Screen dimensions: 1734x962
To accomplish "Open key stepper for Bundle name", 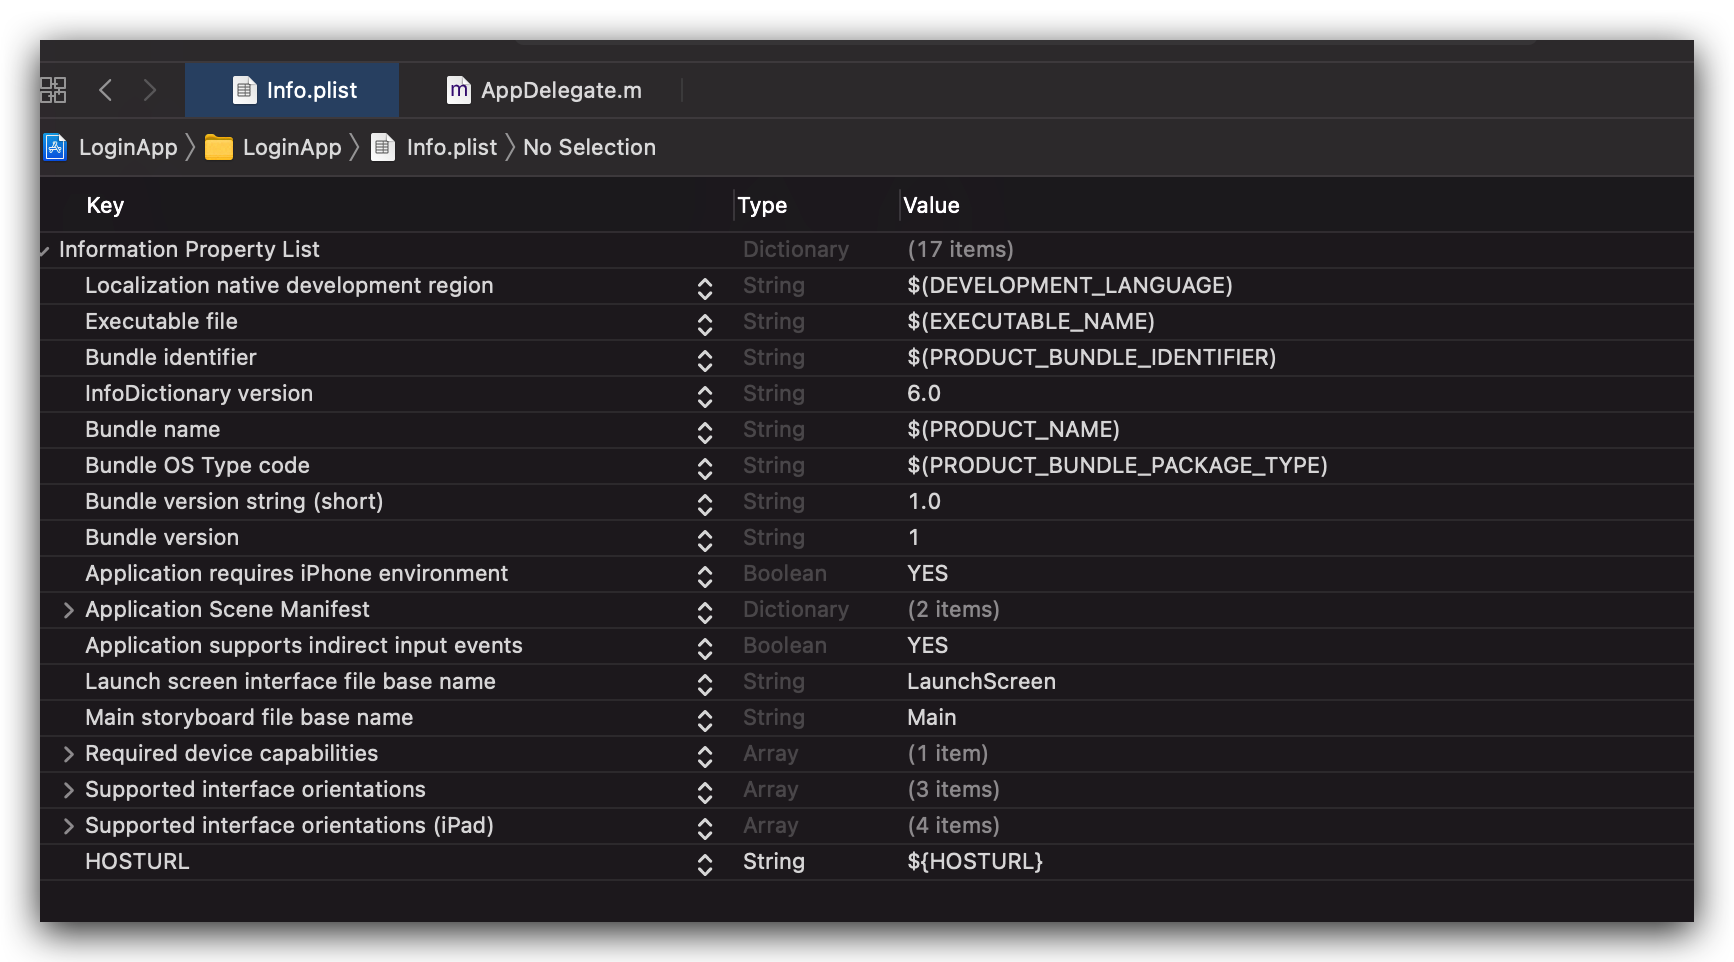I will point(705,432).
